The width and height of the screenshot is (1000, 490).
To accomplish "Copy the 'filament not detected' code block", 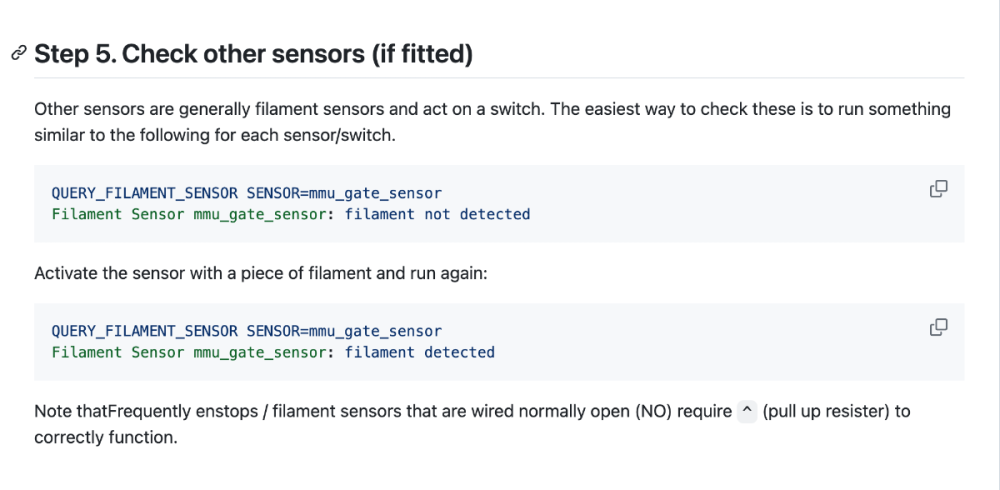I will pos(938,189).
